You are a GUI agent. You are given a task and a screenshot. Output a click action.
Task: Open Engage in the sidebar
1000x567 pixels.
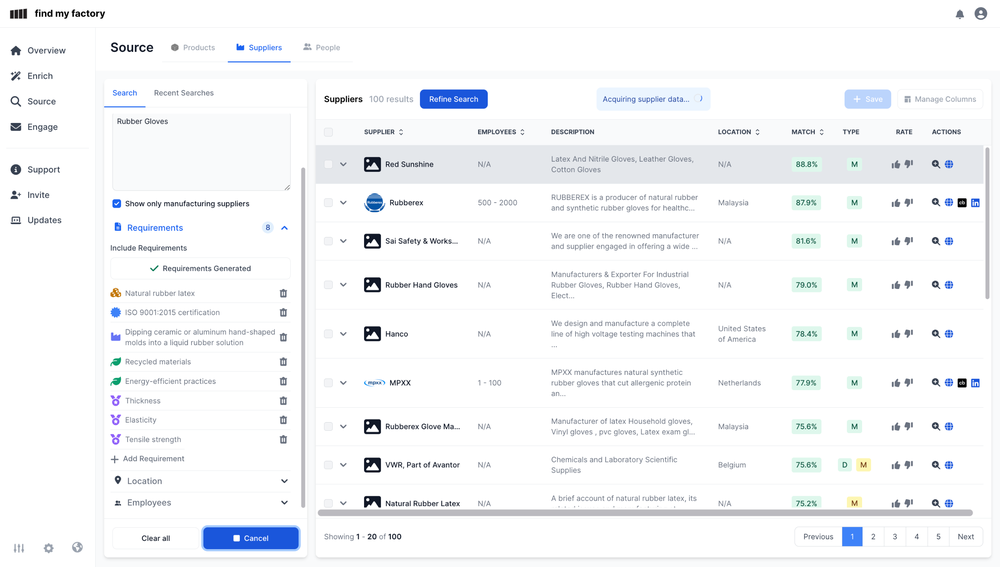pos(34,127)
